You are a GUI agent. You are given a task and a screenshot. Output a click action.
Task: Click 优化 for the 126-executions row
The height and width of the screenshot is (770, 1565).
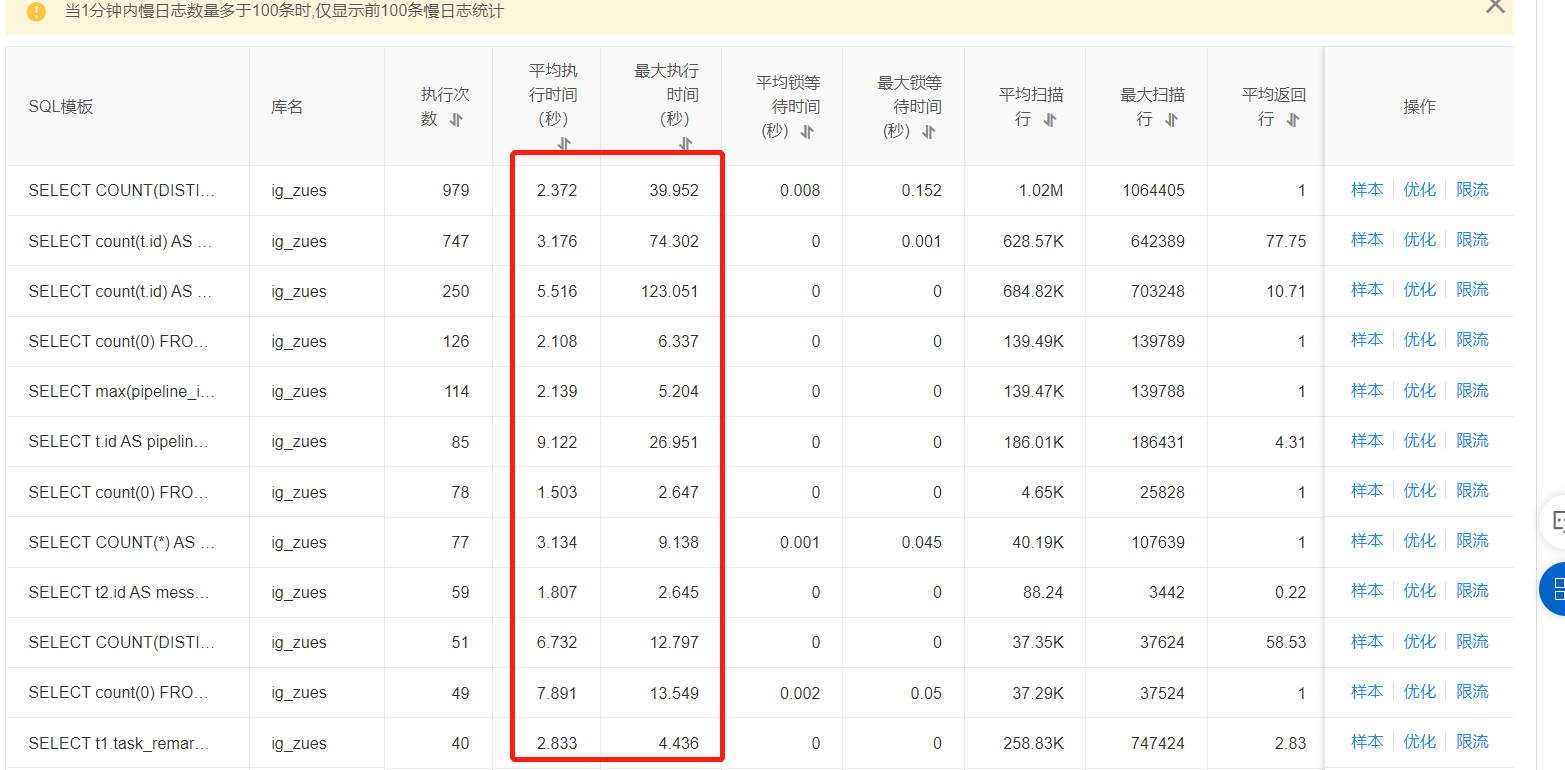[1419, 340]
